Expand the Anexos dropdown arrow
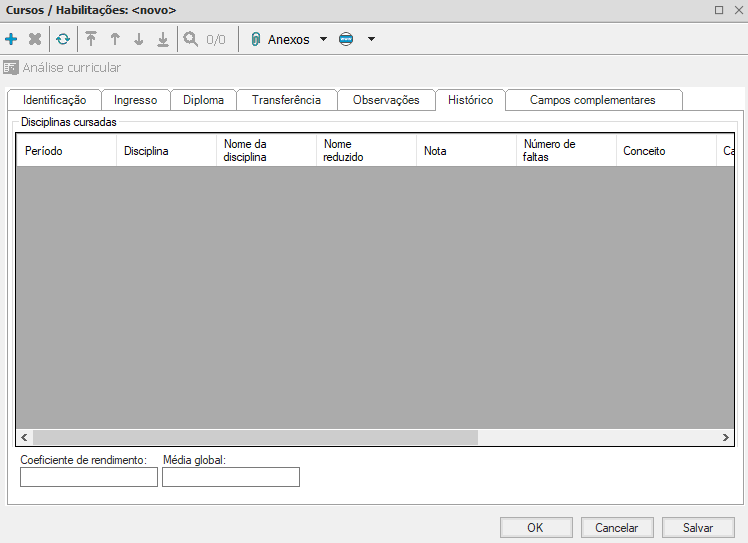 [x=323, y=40]
